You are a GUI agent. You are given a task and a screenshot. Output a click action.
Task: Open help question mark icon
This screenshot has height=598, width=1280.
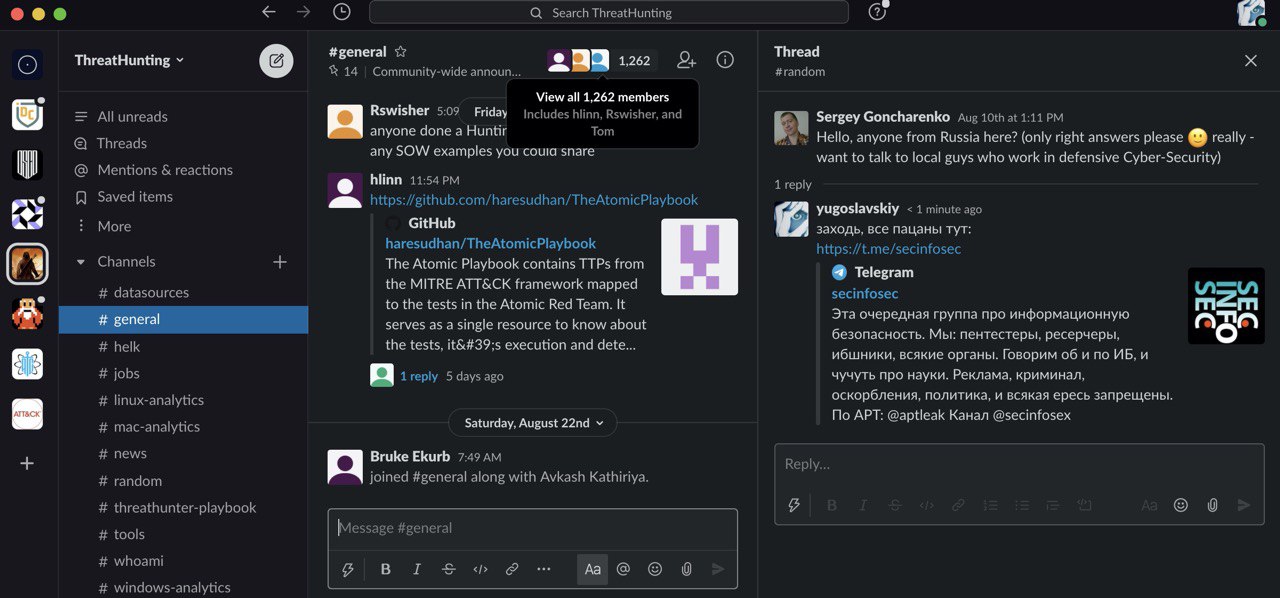pyautogui.click(x=877, y=12)
